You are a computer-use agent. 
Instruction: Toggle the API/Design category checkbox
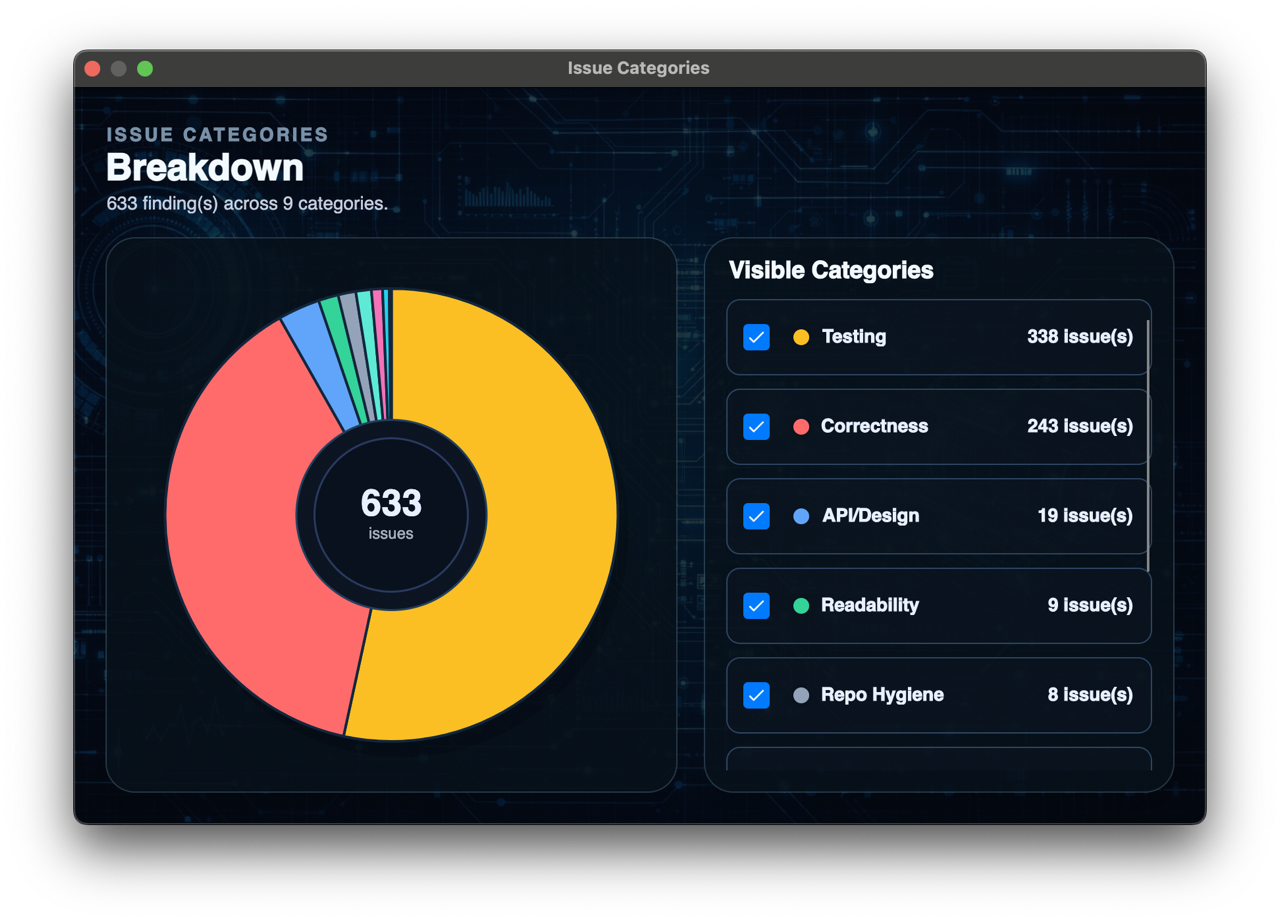757,516
